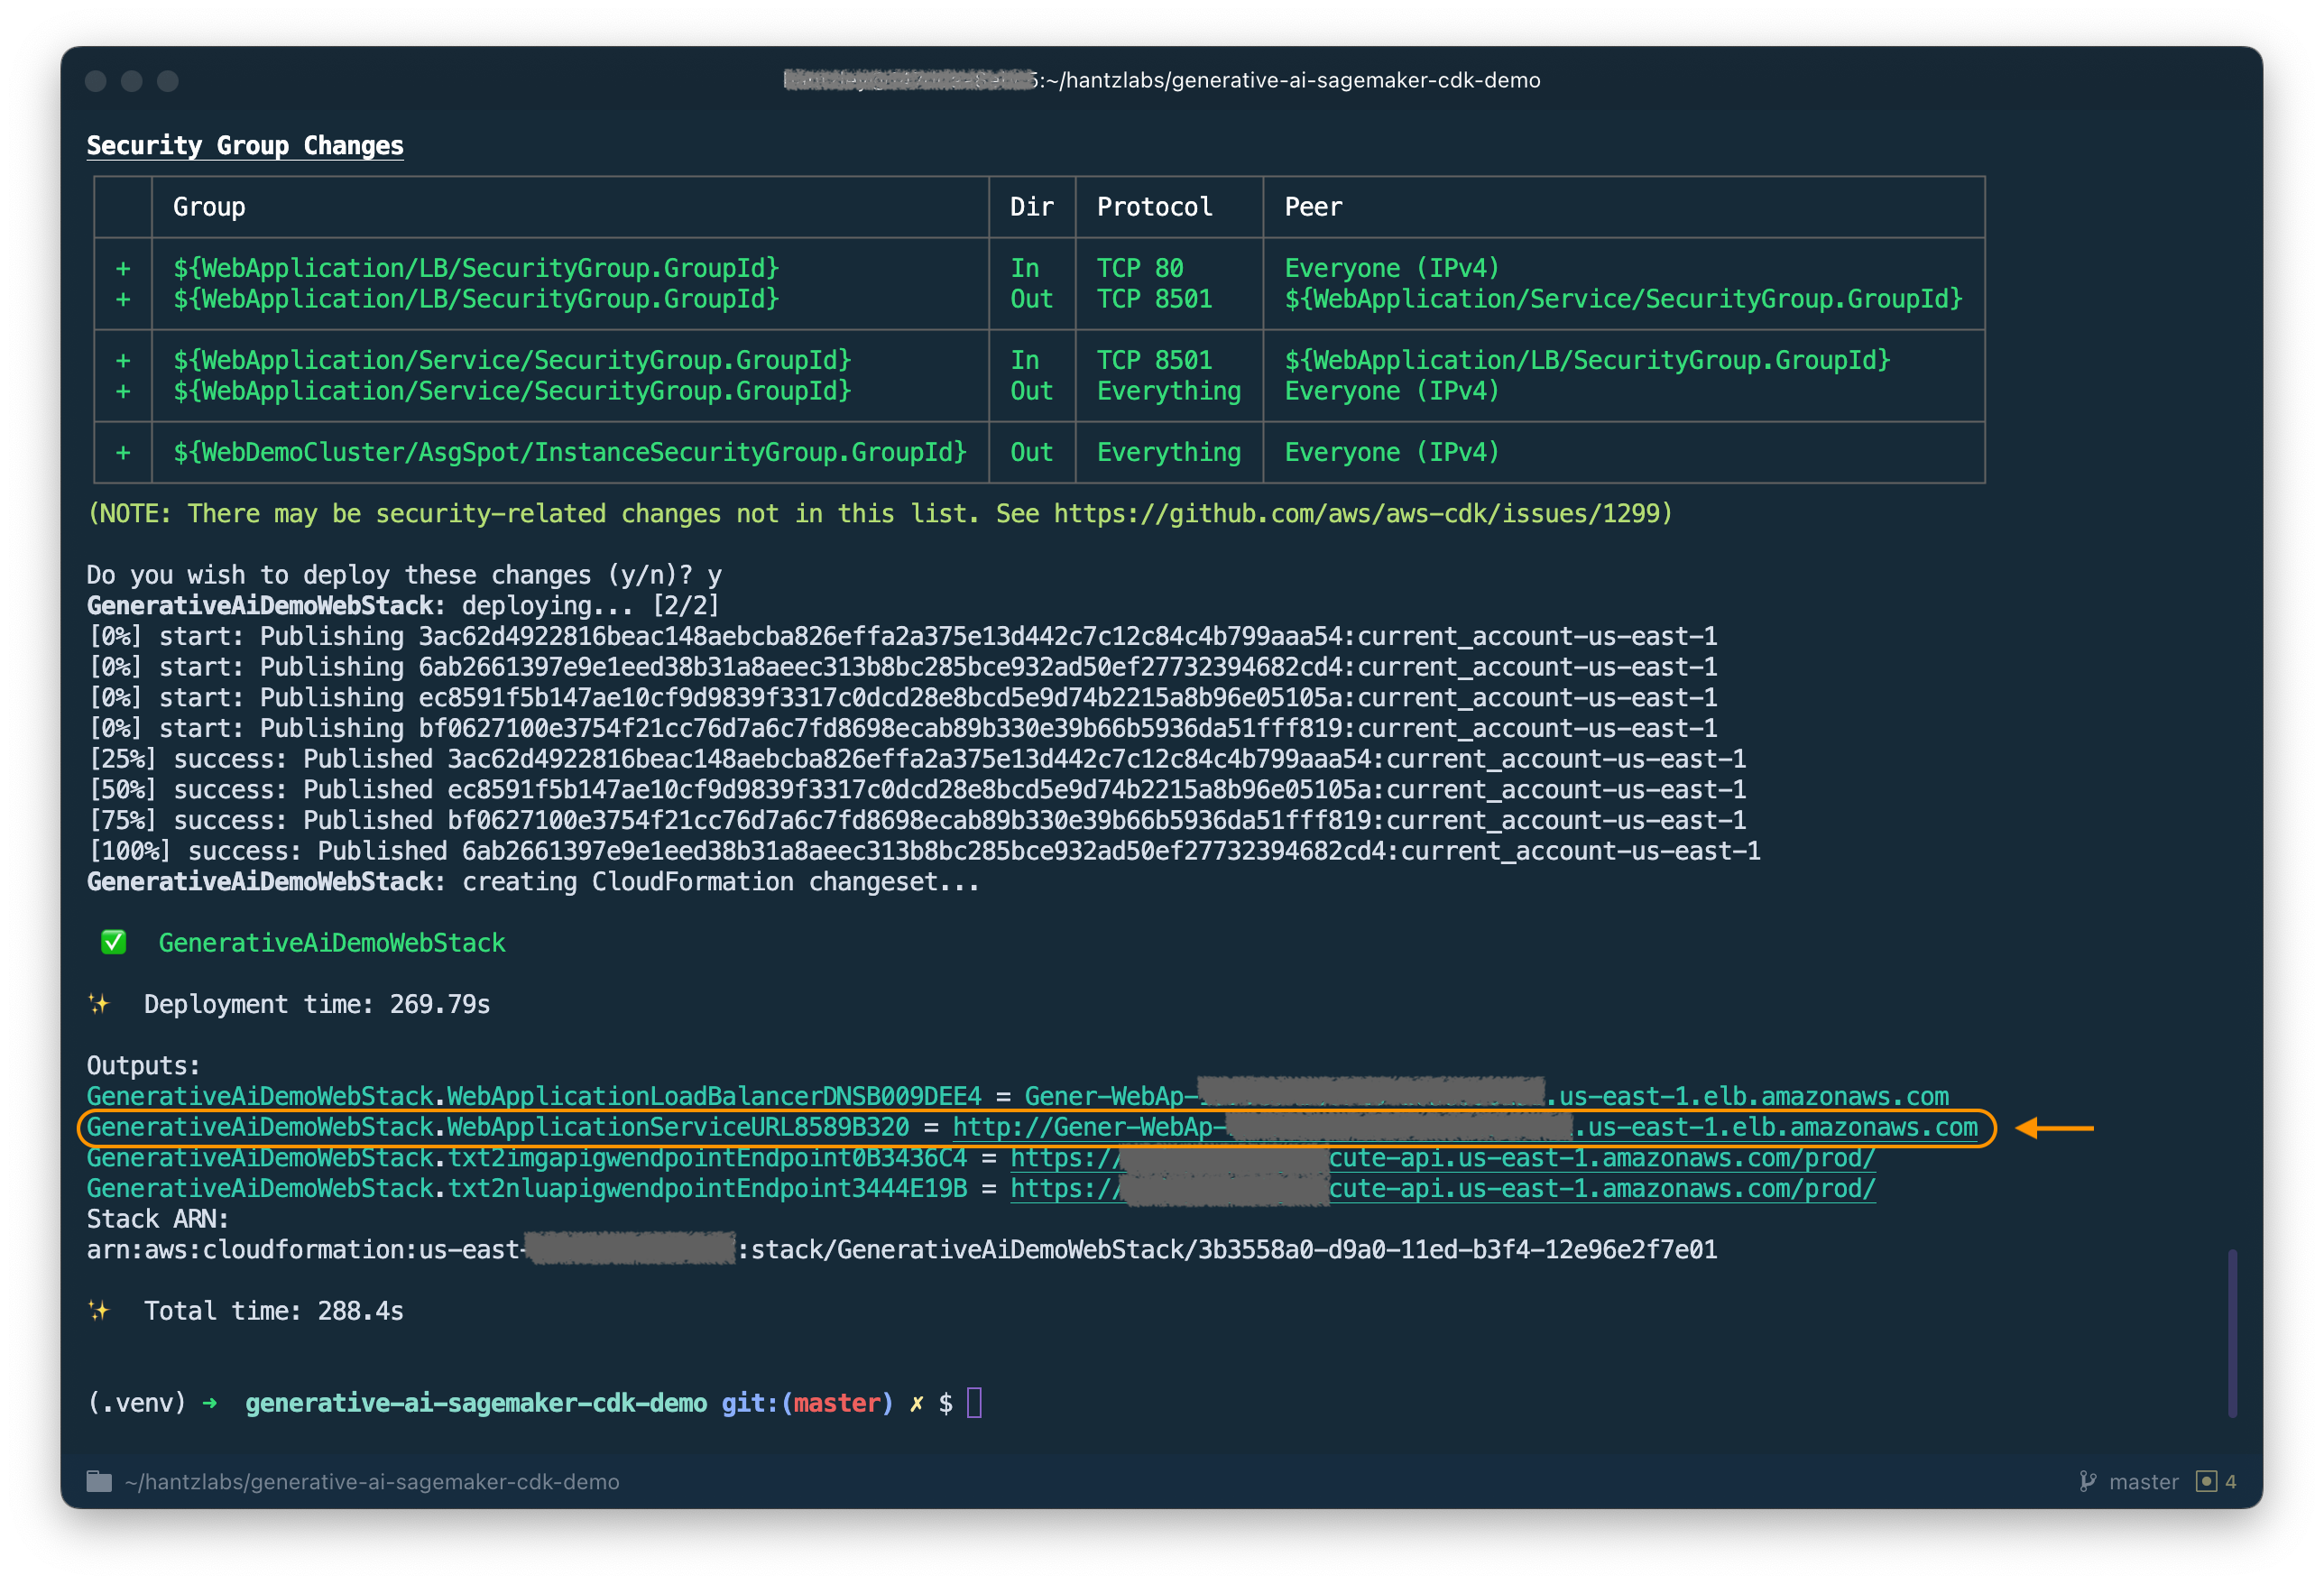This screenshot has height=1584, width=2324.
Task: Click the sparkle icon next to Deployment time
Action: [99, 1004]
